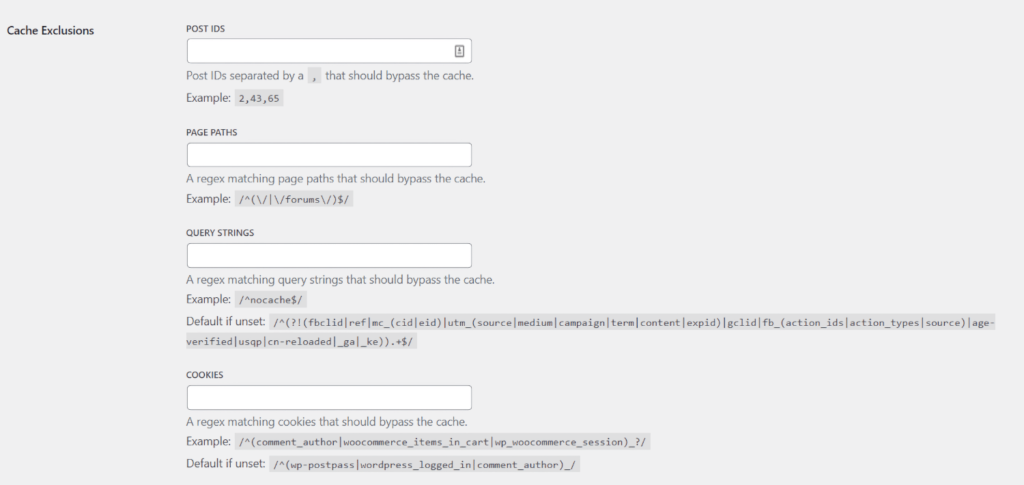Screen dimensions: 1024x485
Task: Click the default query string regex starting with fbclid
Action: click(630, 322)
